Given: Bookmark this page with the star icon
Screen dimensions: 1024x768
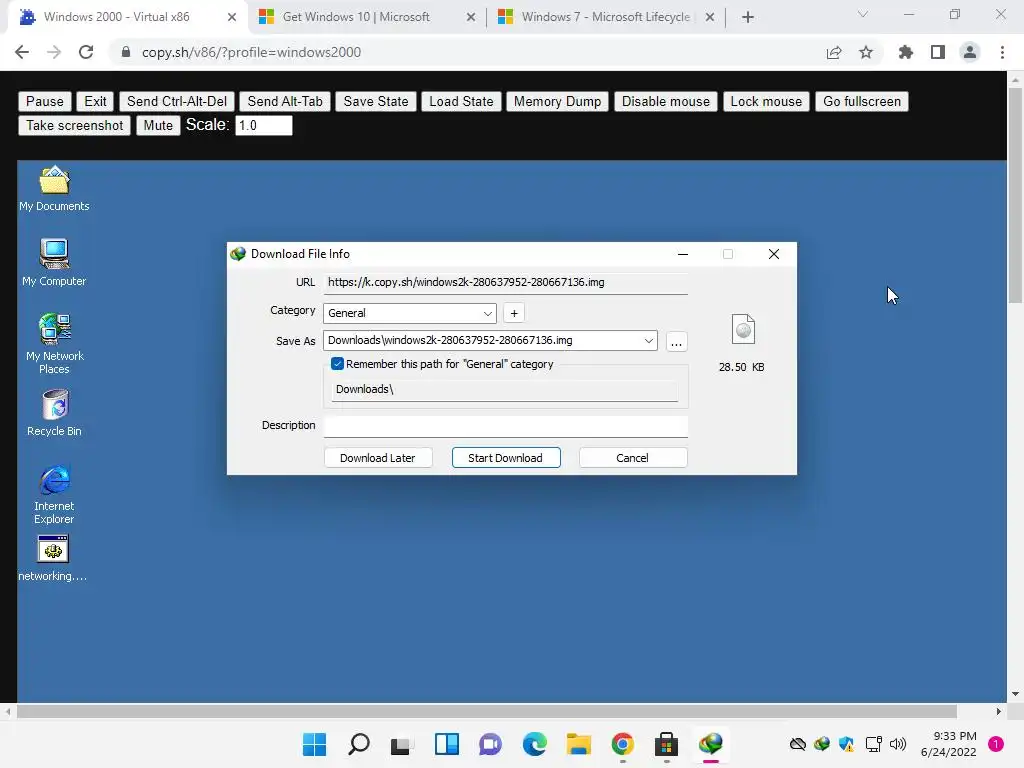Looking at the screenshot, I should 866,52.
